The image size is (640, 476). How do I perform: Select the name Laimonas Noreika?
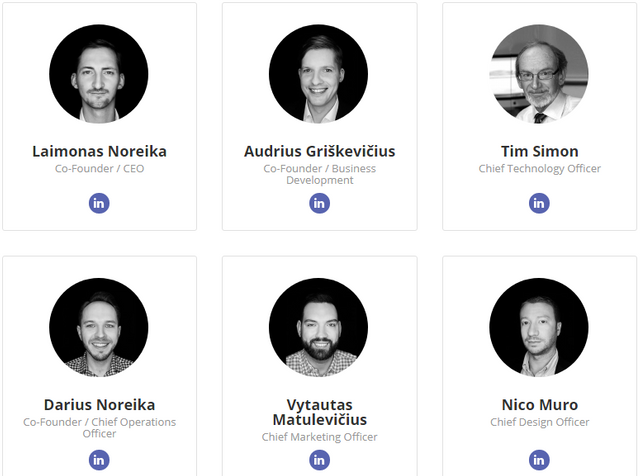[99, 152]
